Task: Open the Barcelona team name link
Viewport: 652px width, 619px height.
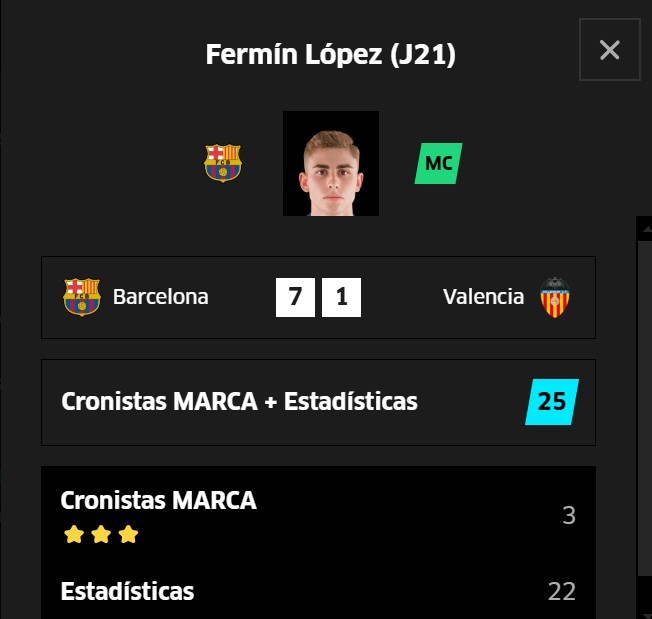Action: click(161, 297)
